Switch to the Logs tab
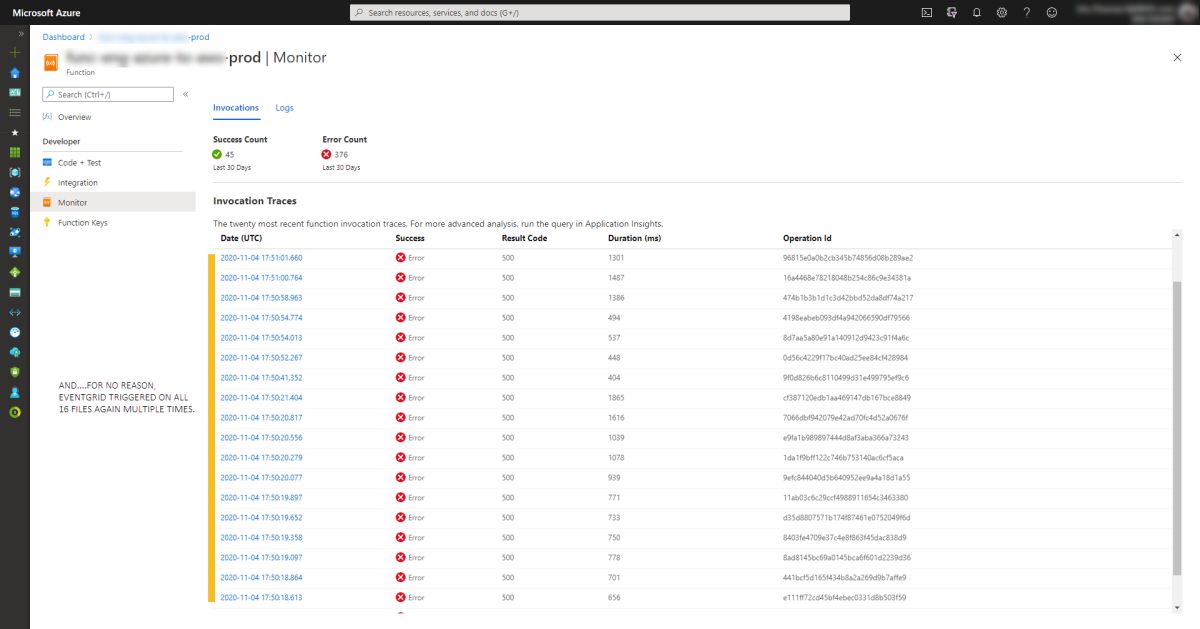Screen dimensions: 1200x629 285,108
